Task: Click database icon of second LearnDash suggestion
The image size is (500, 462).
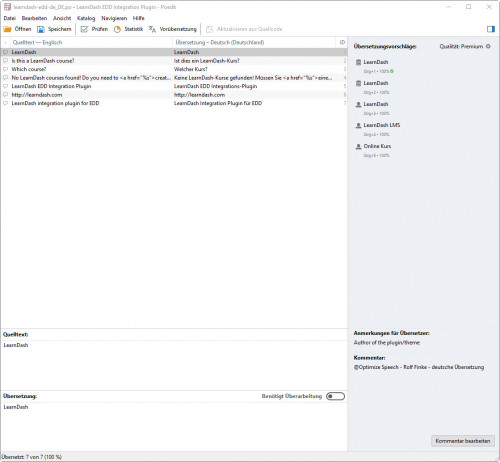Action: coord(358,83)
